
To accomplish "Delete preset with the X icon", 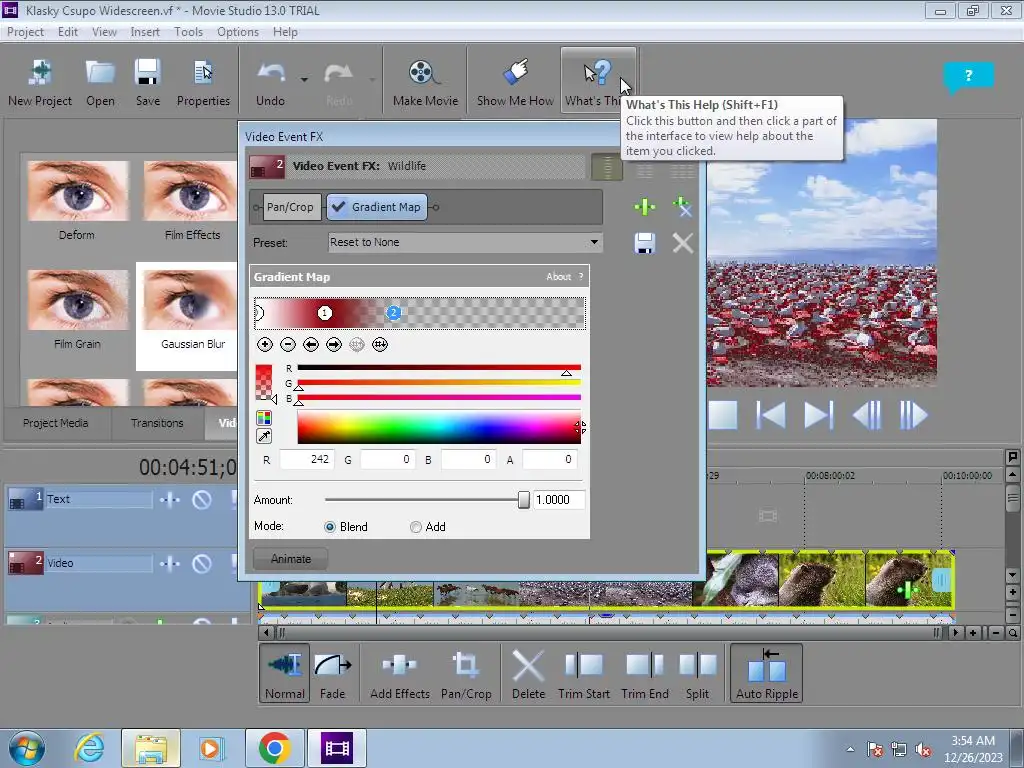I will pos(682,244).
